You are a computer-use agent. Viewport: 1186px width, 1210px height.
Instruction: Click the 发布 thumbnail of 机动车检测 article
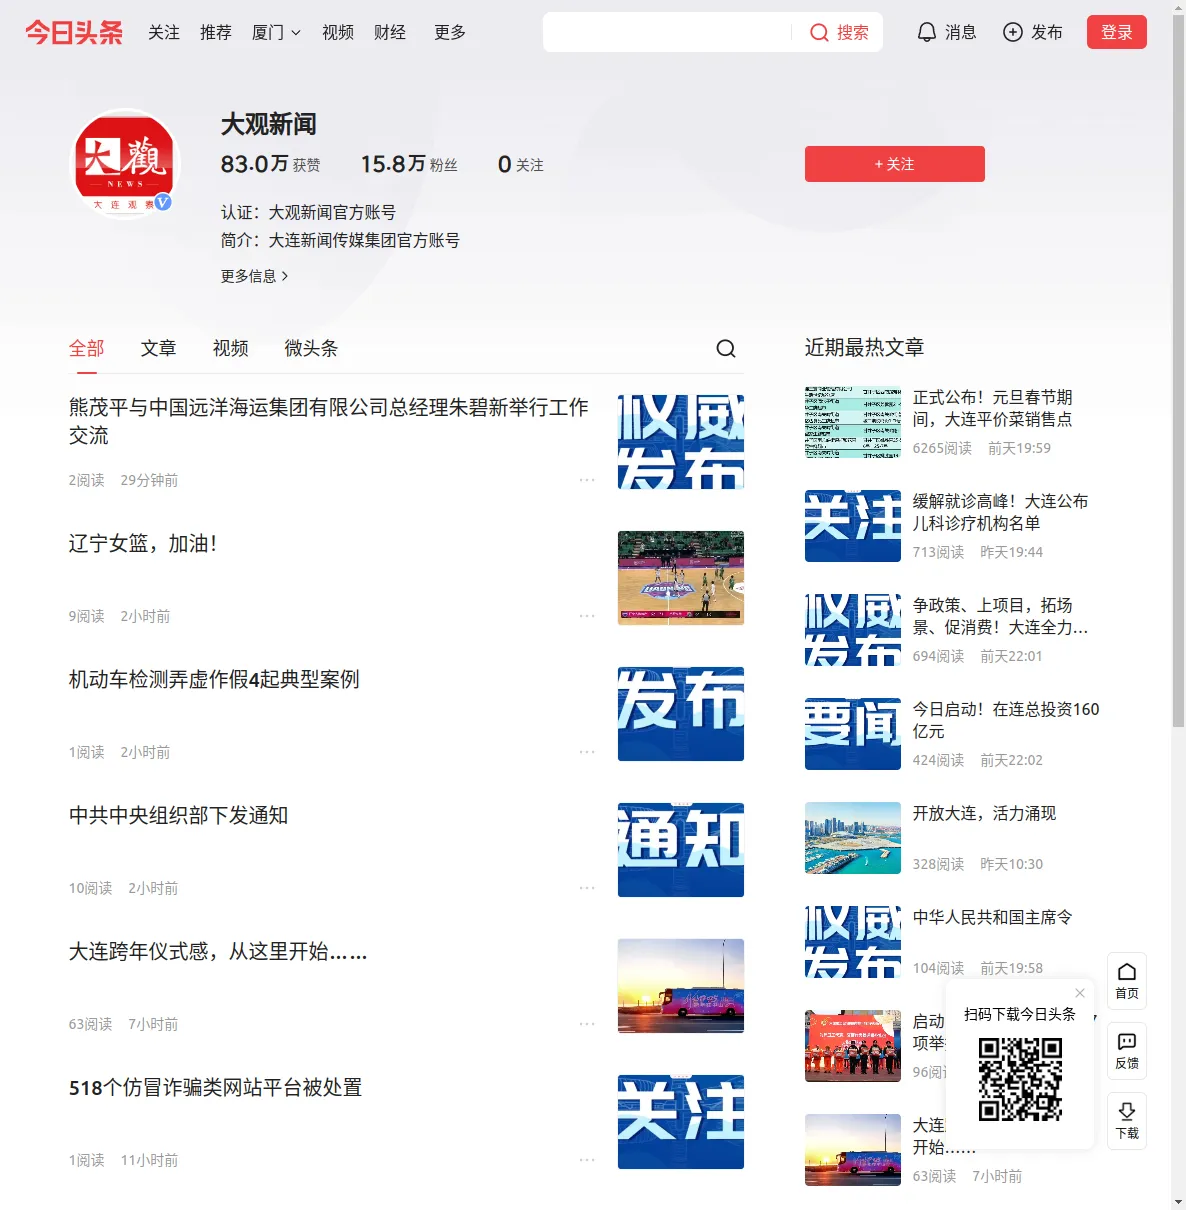[x=681, y=714]
